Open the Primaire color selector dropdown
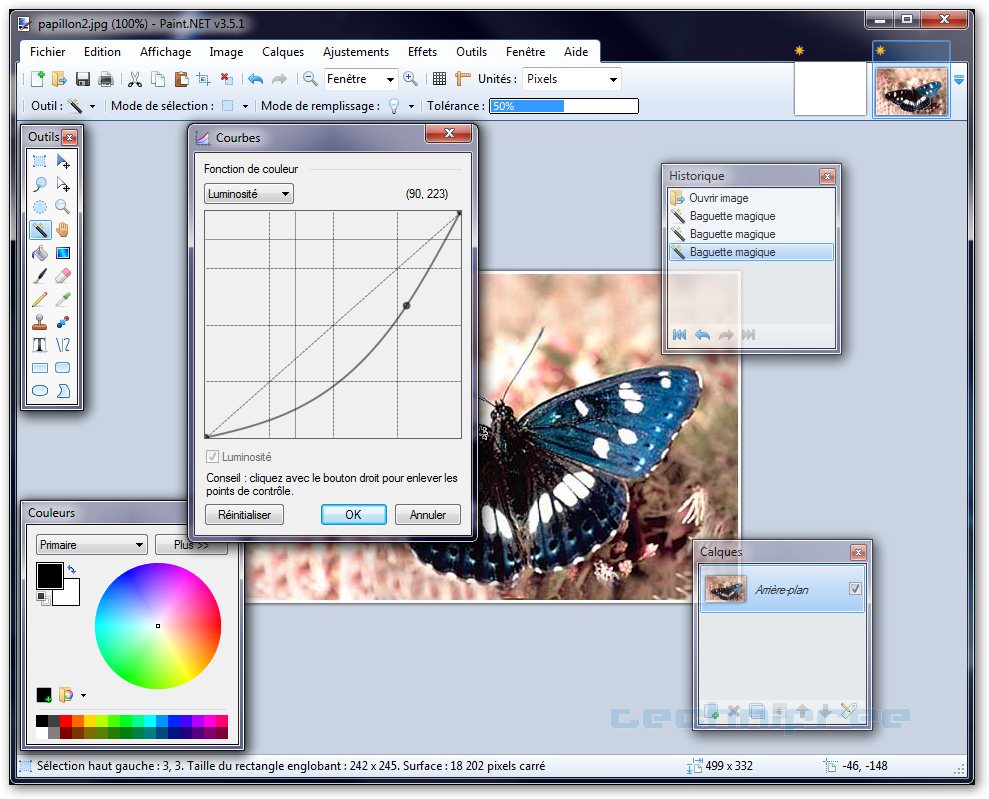Viewport: 989px width, 799px height. [x=92, y=545]
